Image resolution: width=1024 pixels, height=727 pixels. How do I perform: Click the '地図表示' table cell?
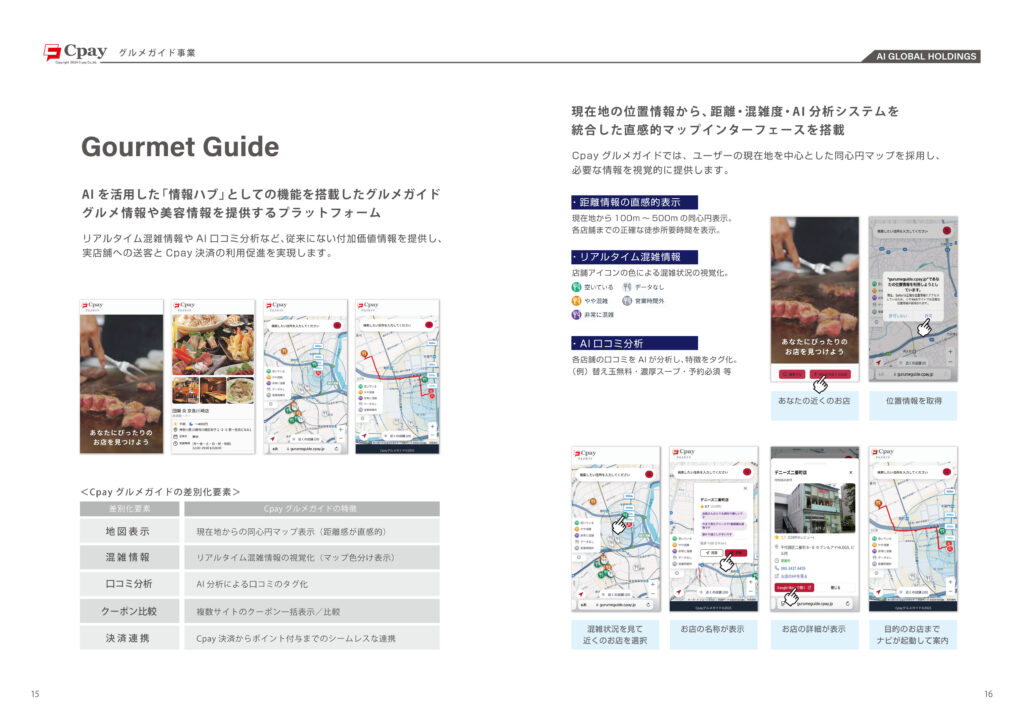tap(129, 531)
